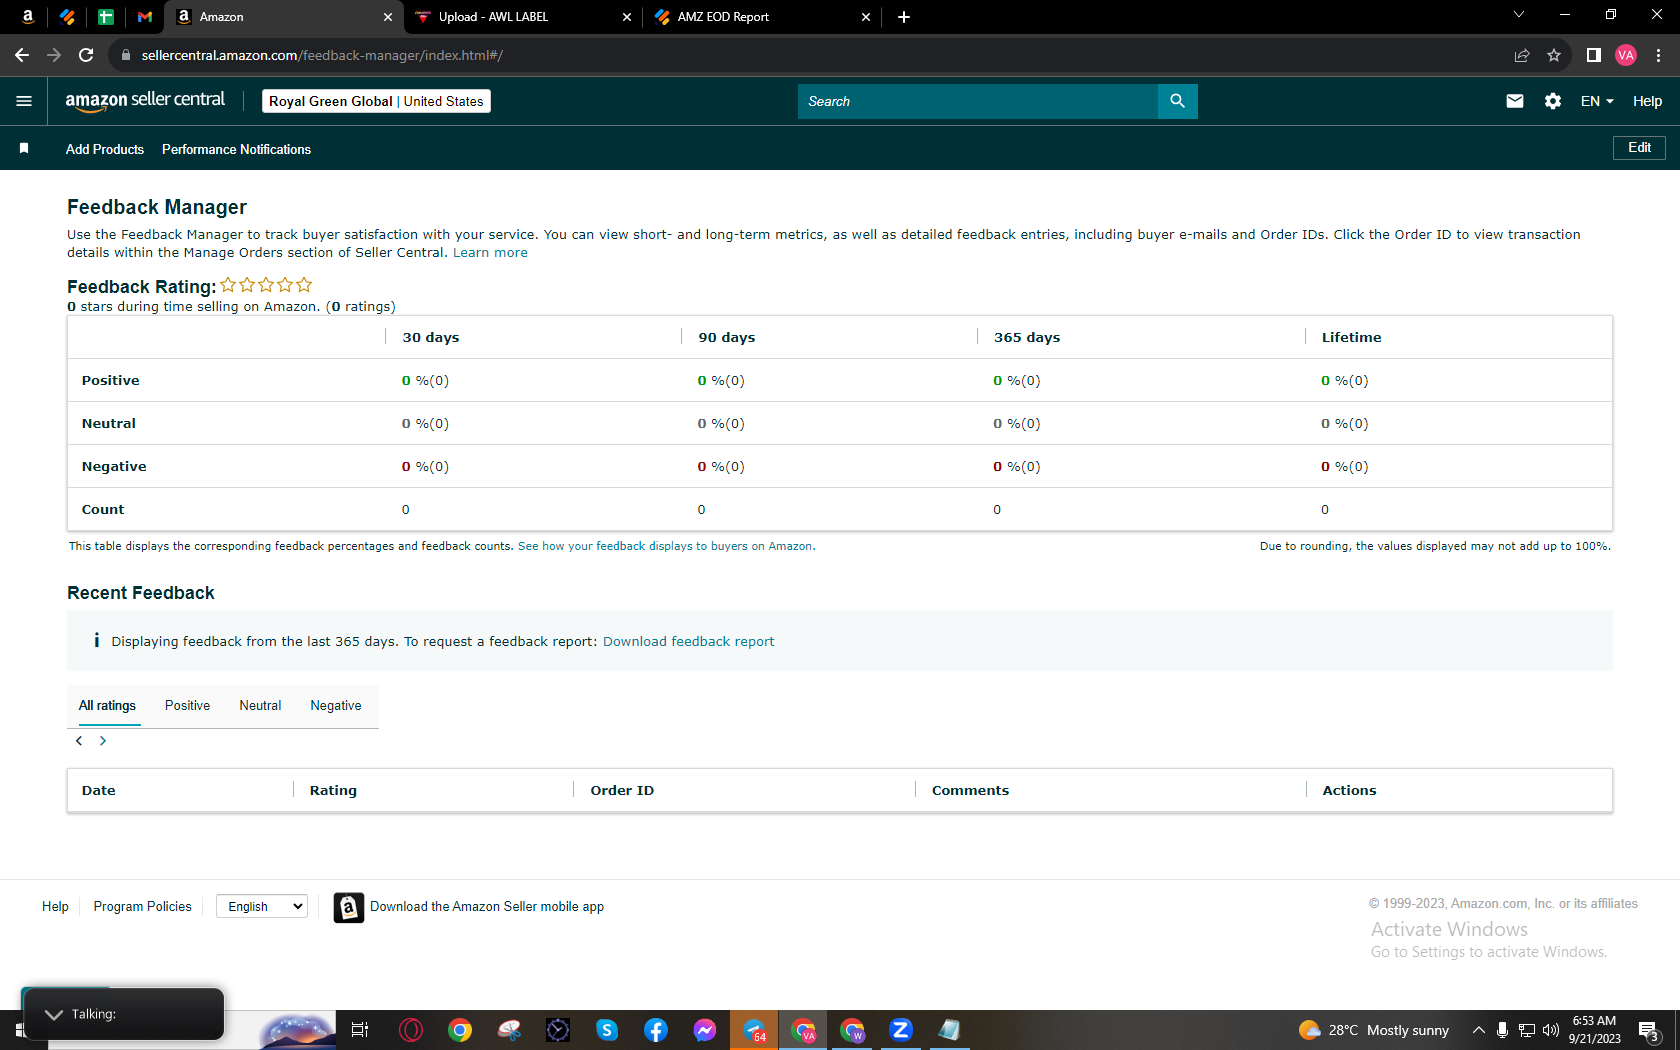Click the Edit favorites button
This screenshot has width=1680, height=1050.
tap(1639, 148)
